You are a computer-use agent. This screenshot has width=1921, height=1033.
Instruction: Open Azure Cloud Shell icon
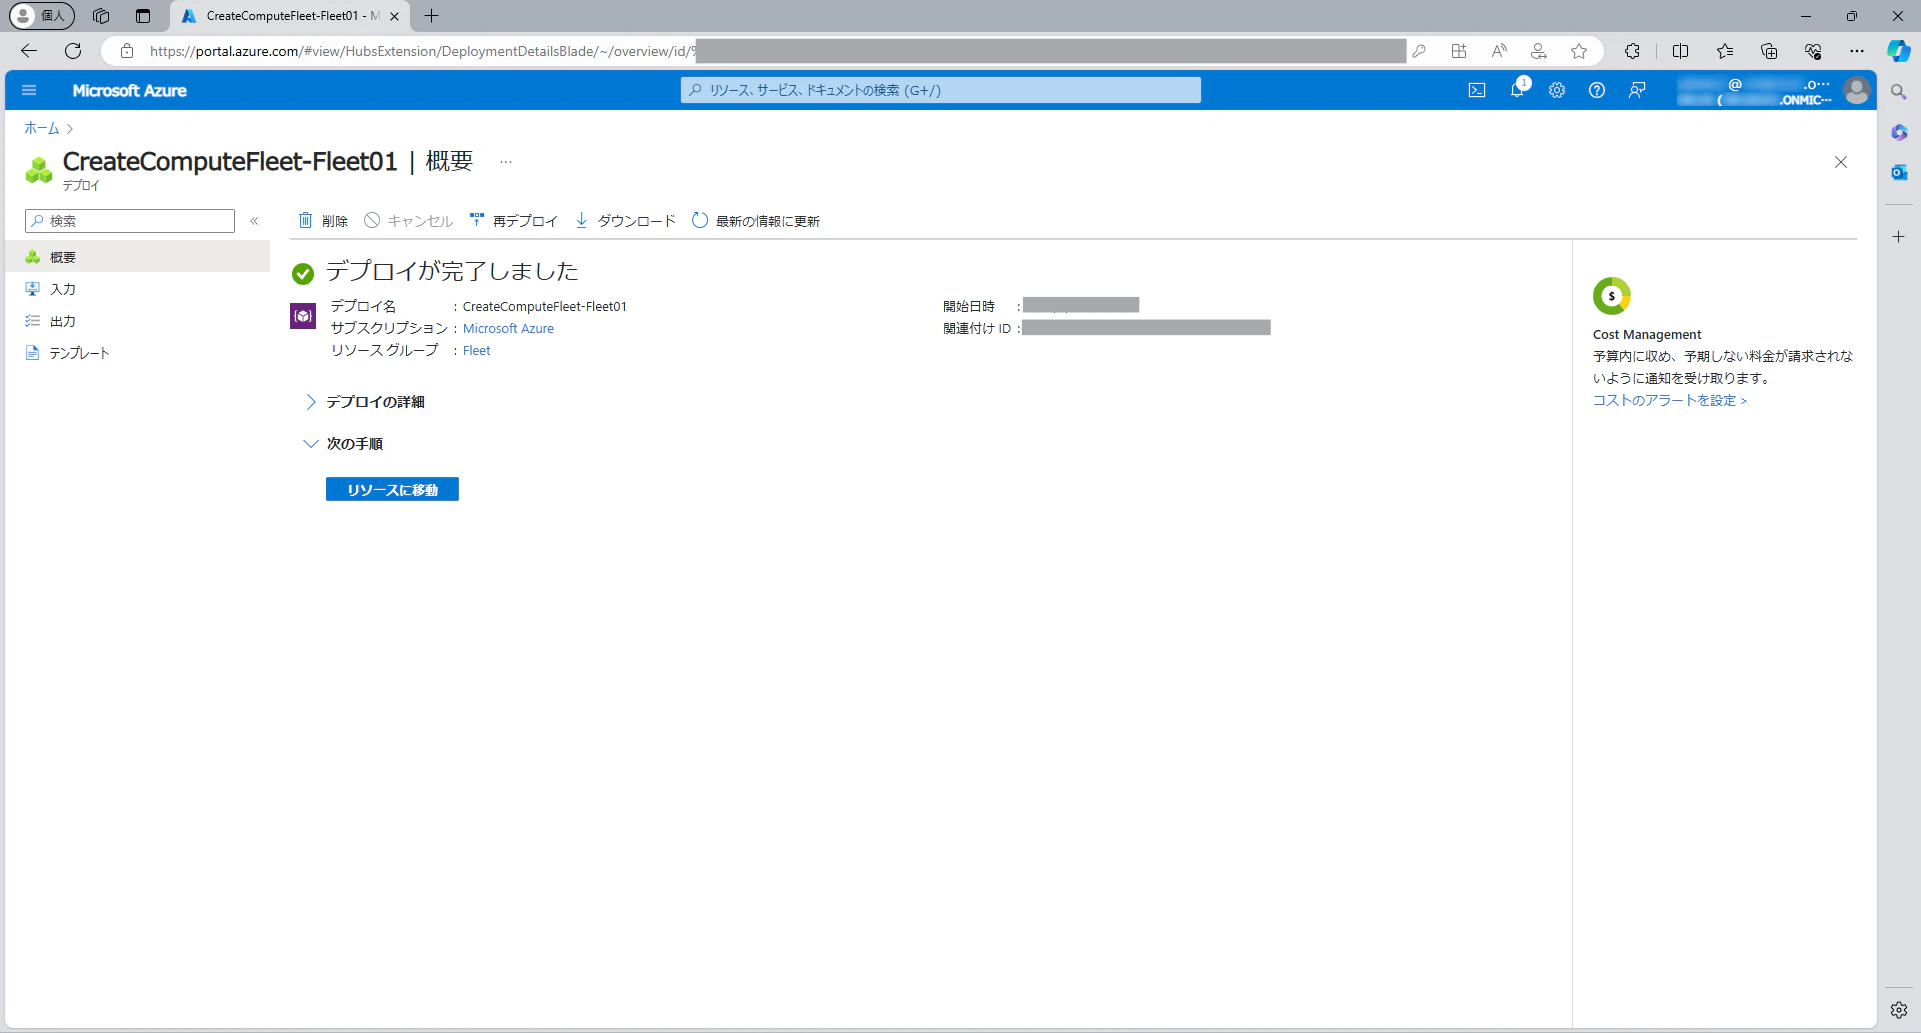click(x=1477, y=90)
